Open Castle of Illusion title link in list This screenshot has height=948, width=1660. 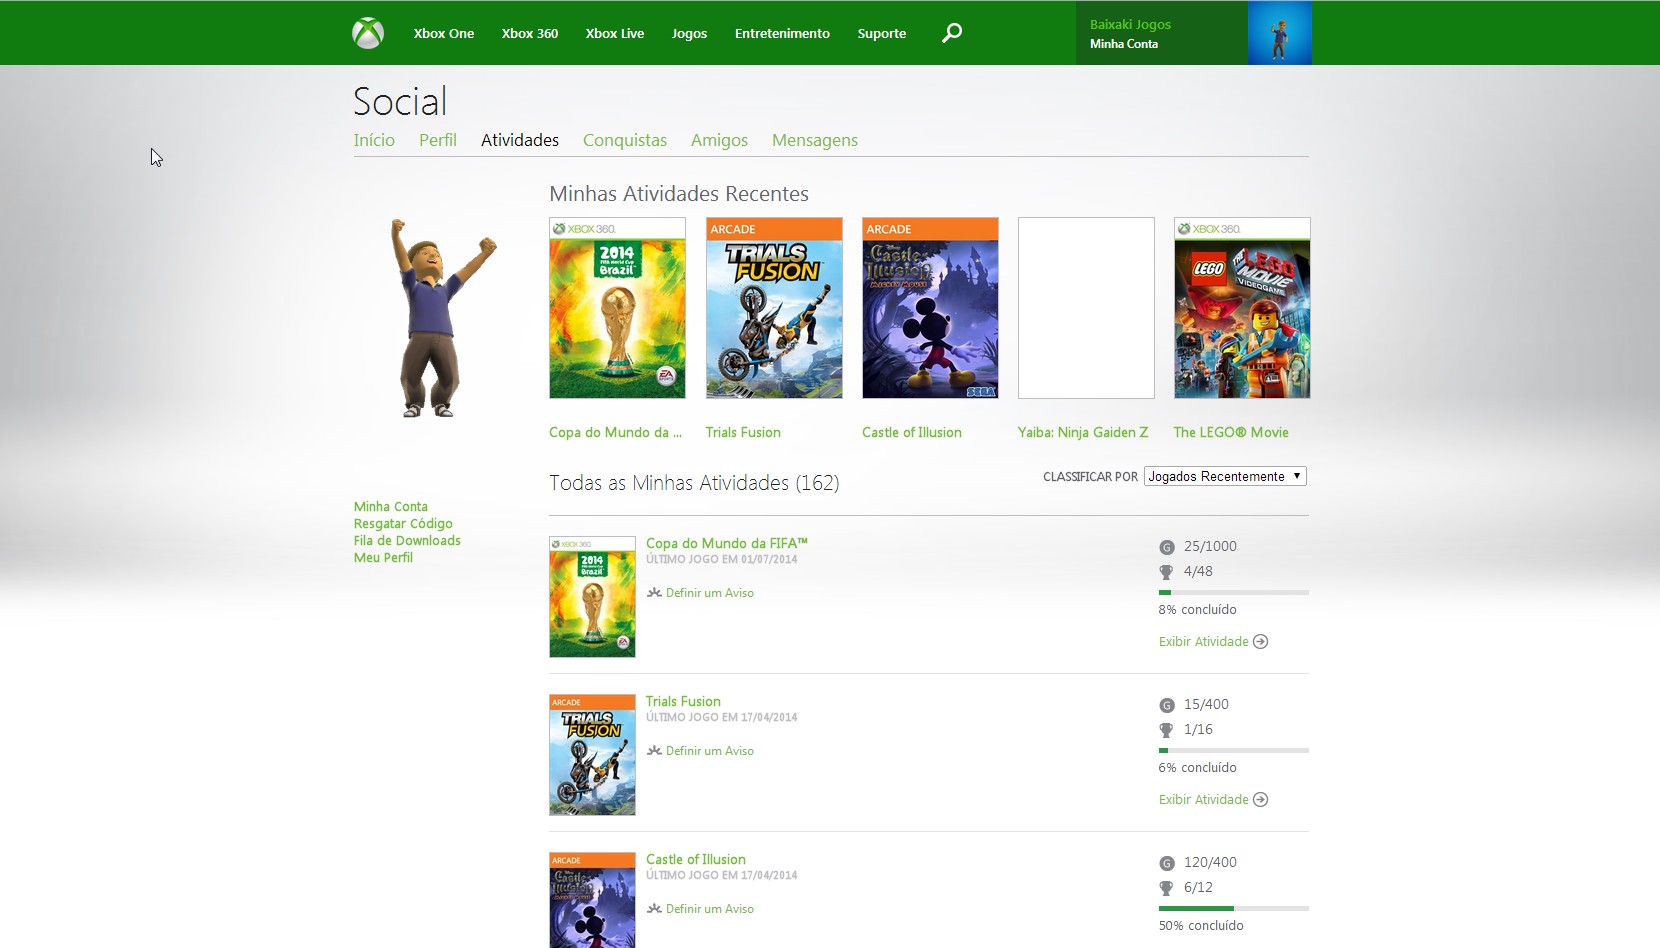[696, 859]
